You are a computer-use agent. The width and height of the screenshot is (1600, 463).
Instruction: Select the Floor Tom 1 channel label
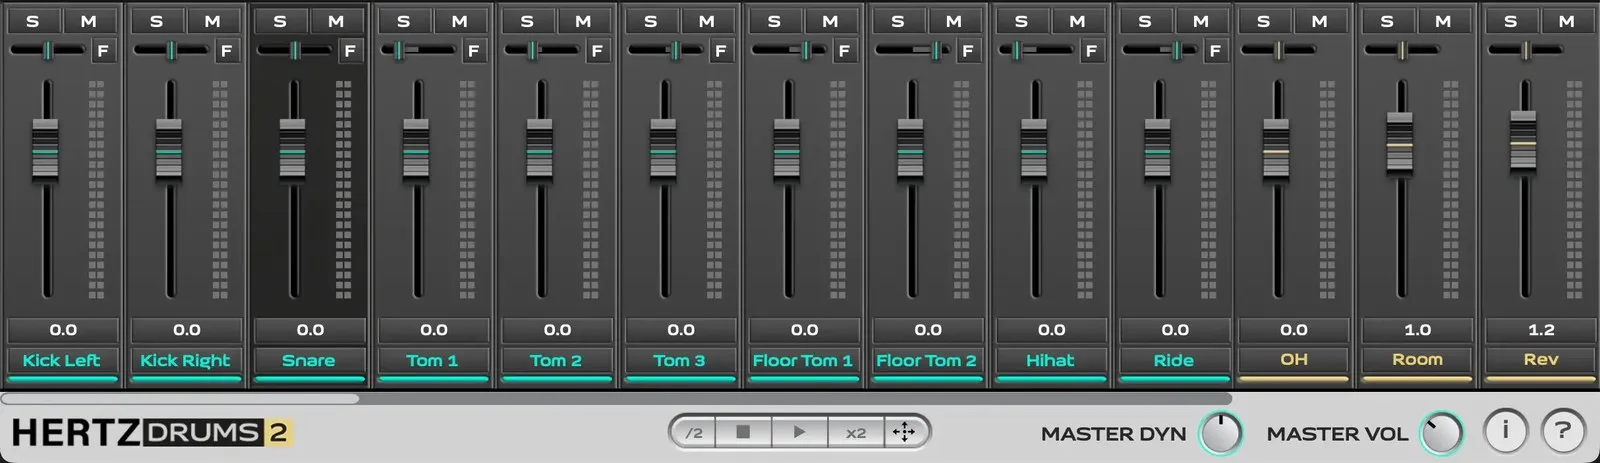point(803,360)
